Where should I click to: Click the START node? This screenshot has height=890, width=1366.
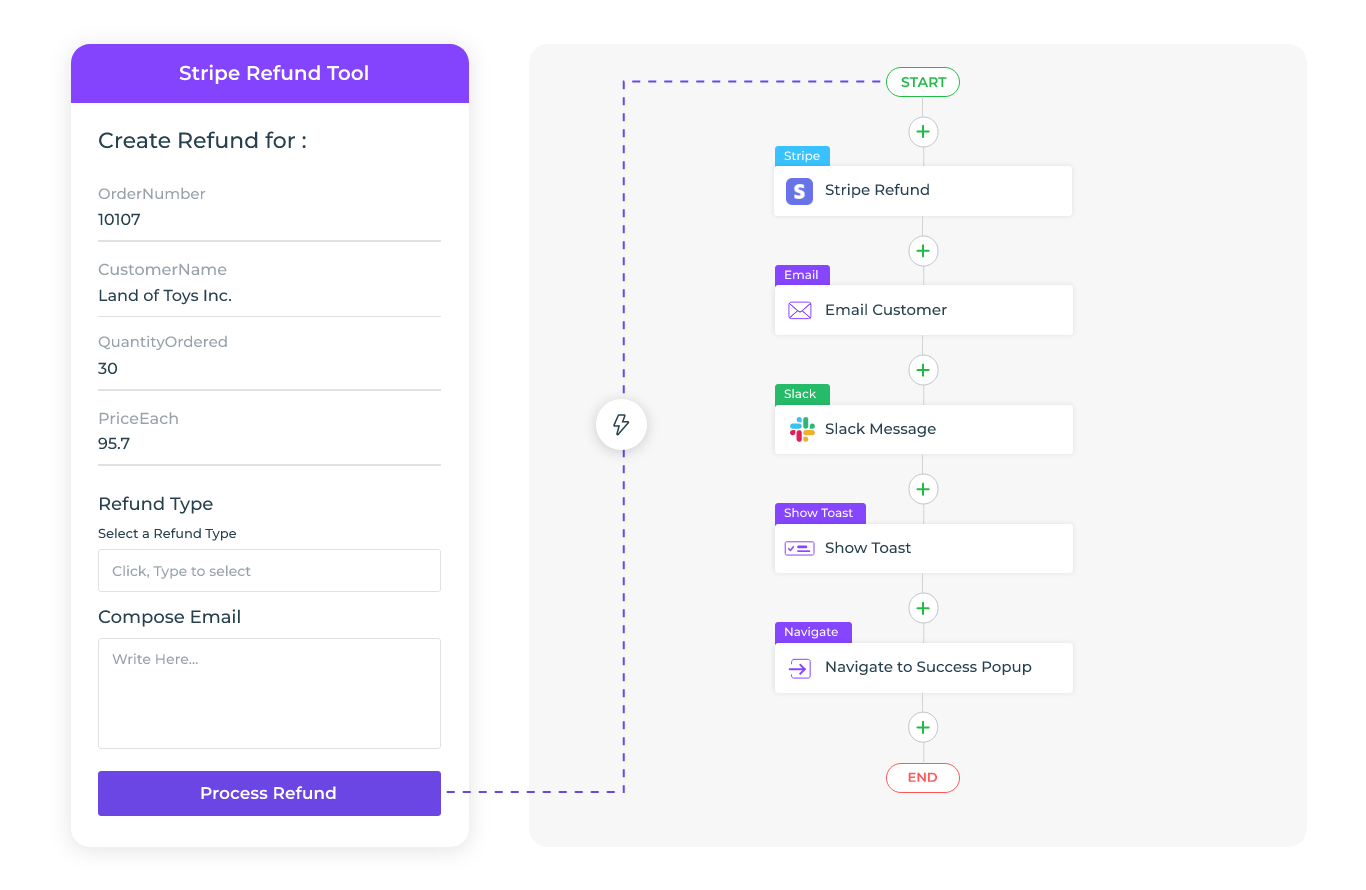point(922,82)
